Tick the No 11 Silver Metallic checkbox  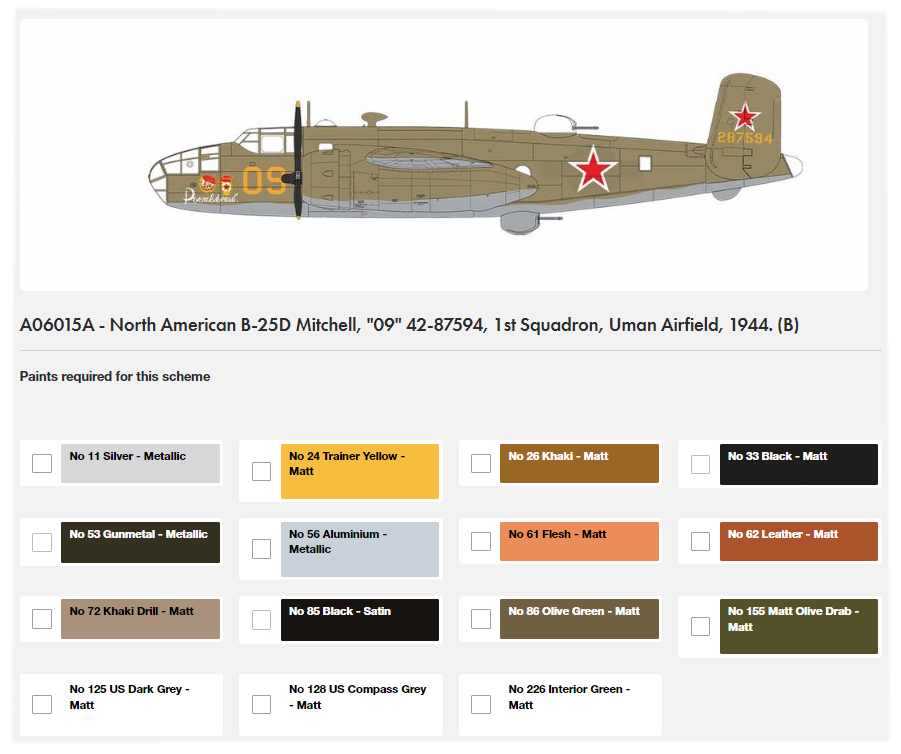pos(42,463)
